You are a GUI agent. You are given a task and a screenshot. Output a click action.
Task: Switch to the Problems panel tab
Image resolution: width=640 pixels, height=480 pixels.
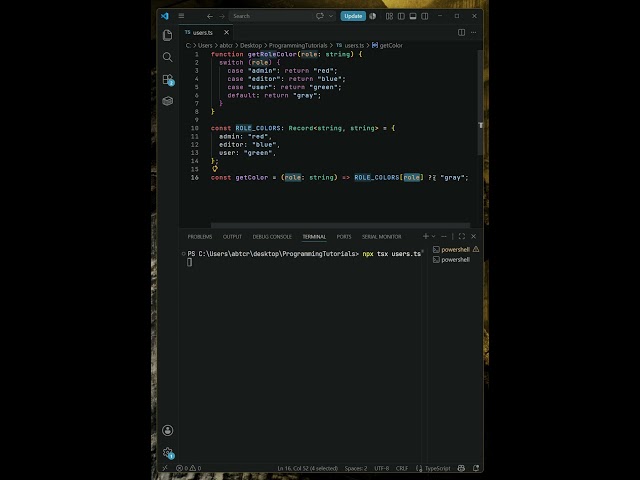point(200,237)
